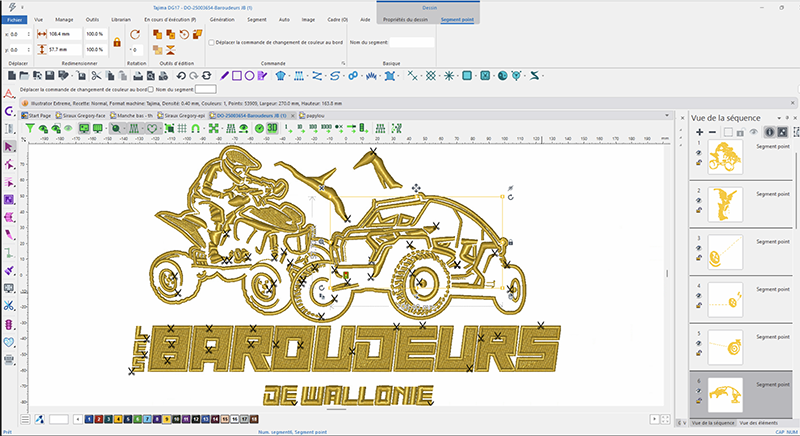Enable 'Déplacer la commande' checkbox in ribbon
The height and width of the screenshot is (436, 800).
pos(211,43)
